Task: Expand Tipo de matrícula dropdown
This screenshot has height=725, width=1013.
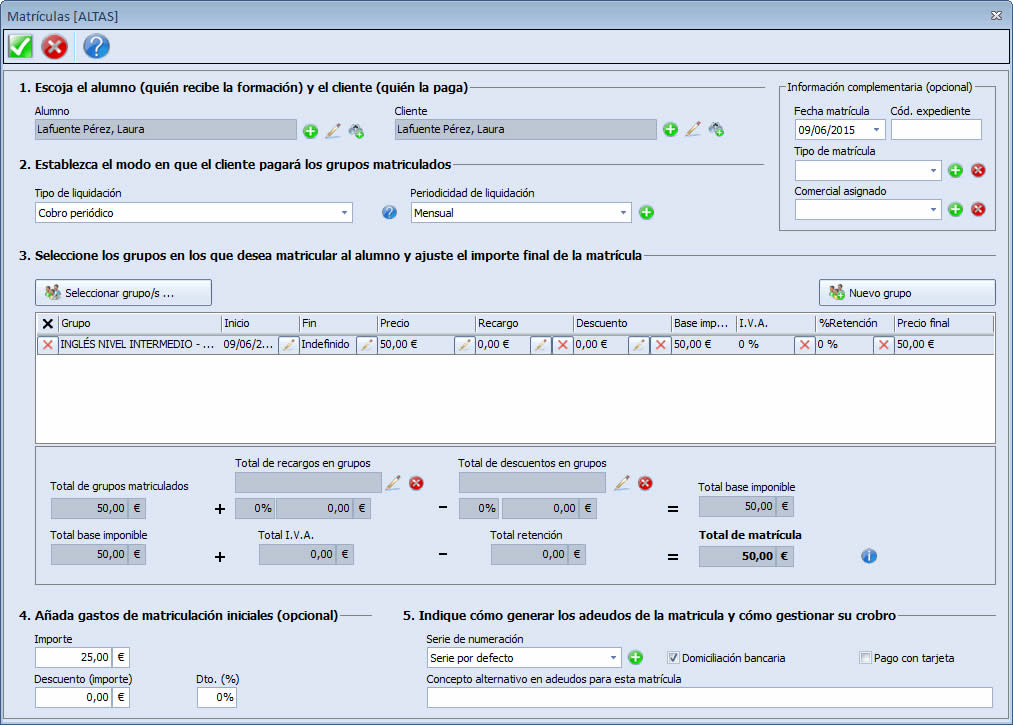Action: 933,171
